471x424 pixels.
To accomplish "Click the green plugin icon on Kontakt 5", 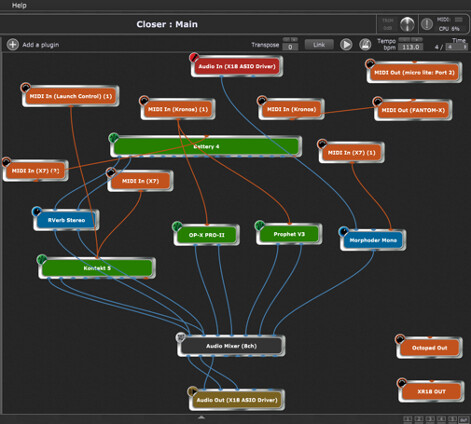I will tap(42, 259).
